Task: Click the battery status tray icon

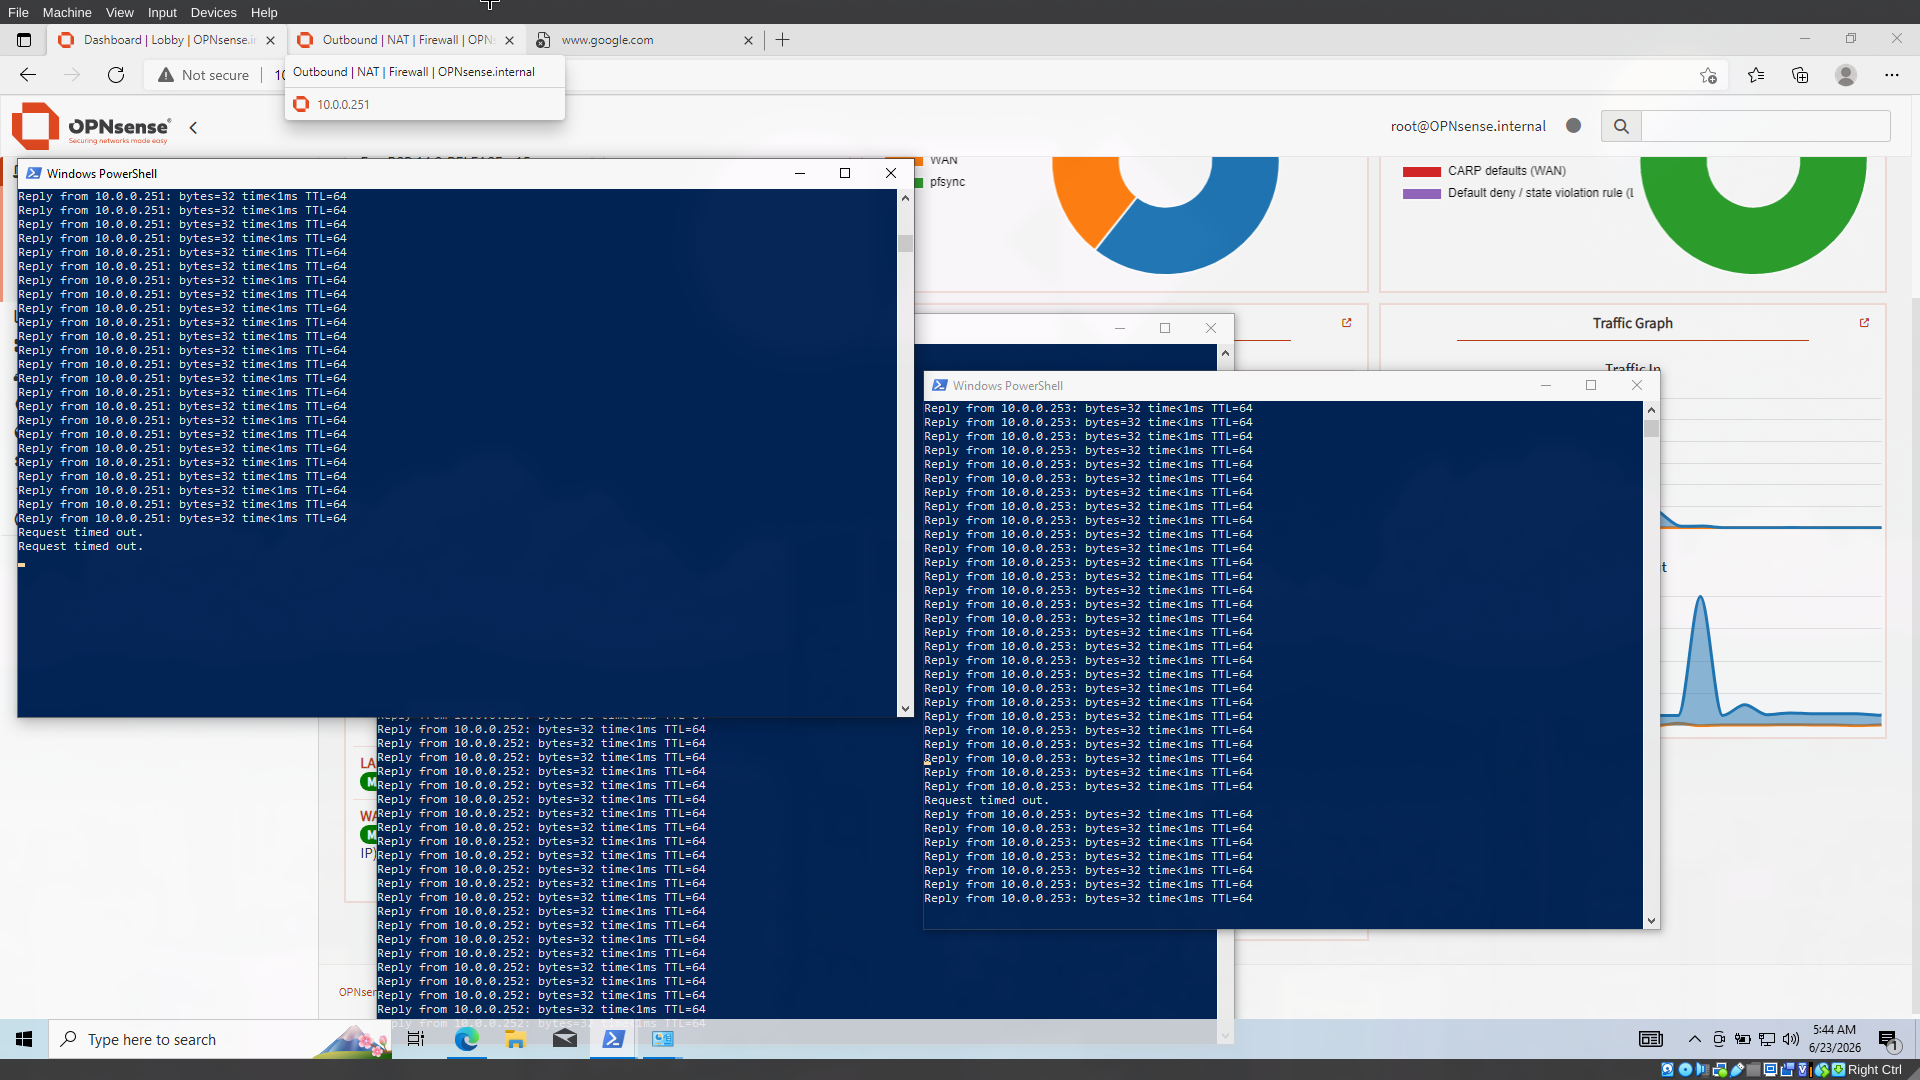Action: (x=1743, y=1040)
